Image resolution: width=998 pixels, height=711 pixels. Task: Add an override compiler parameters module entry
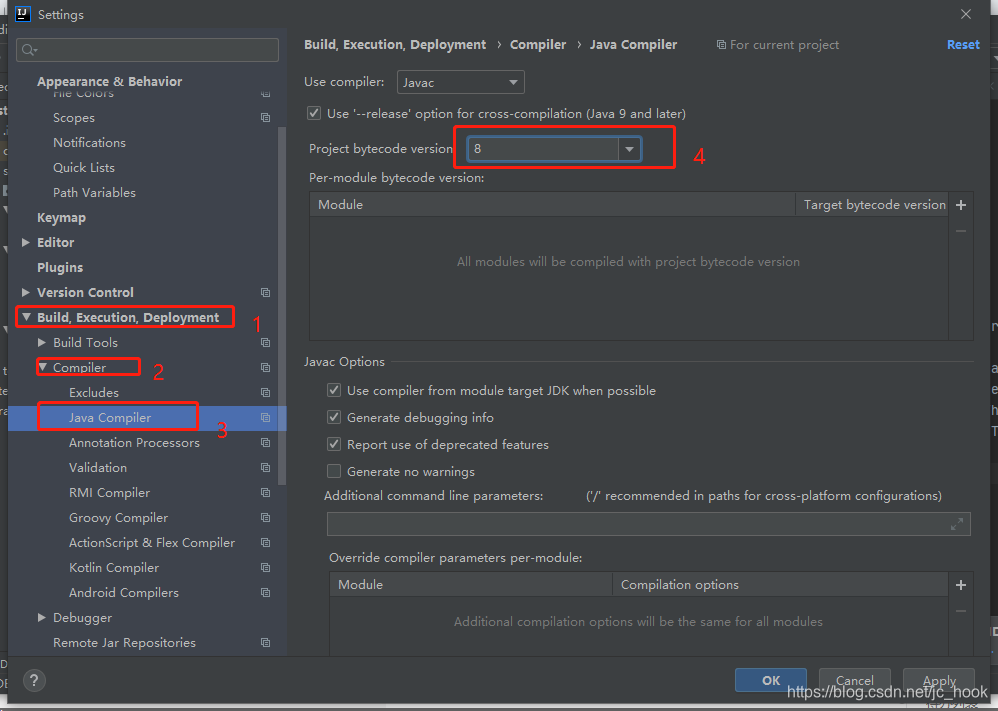point(961,585)
